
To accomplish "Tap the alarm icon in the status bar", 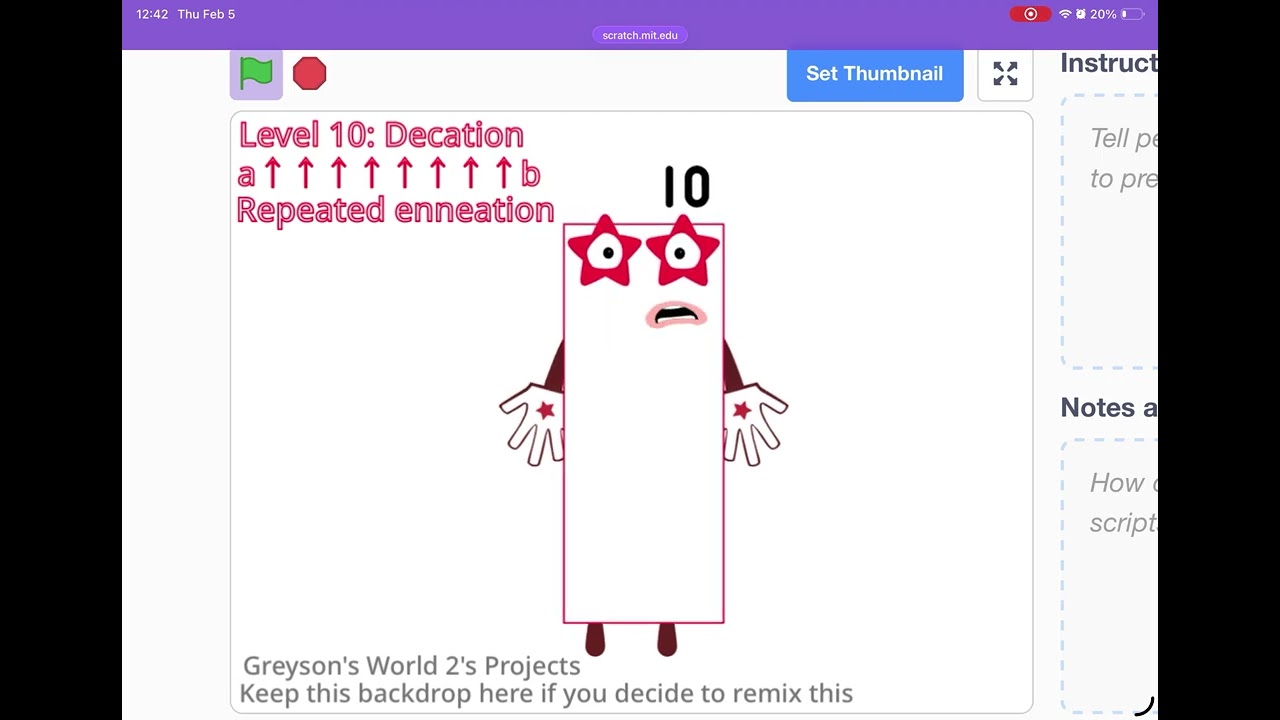I will pos(1081,14).
